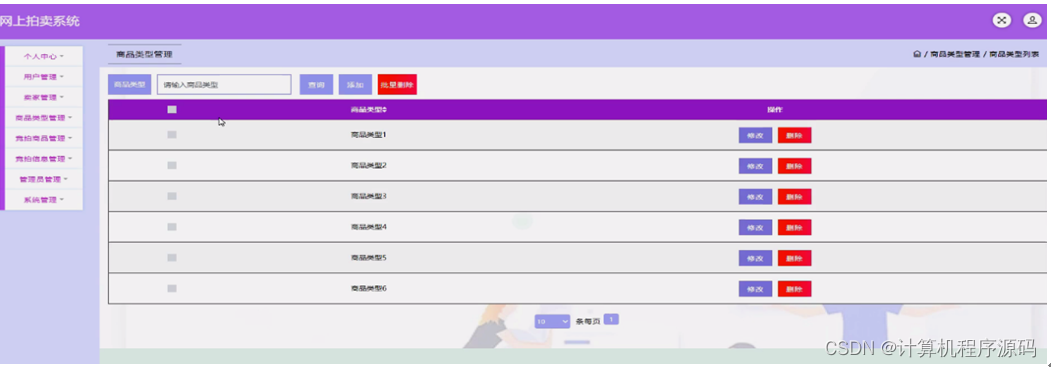This screenshot has height=367, width=1051.
Task: Click 商品类型管理 in the breadcrumb
Action: point(954,54)
